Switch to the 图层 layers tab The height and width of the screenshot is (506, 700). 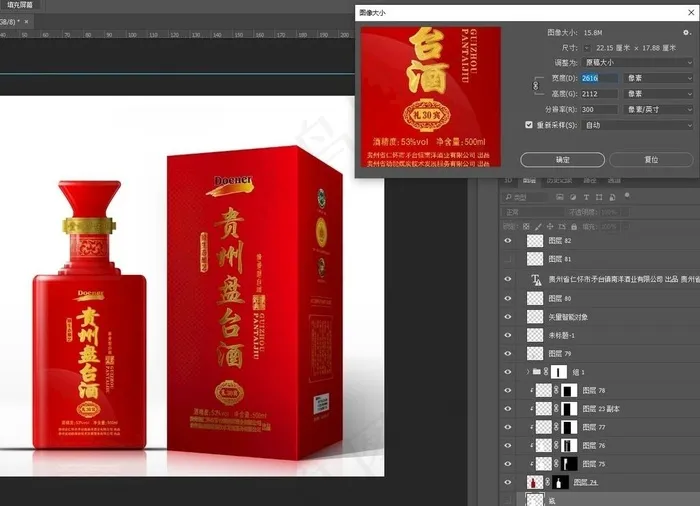529,180
